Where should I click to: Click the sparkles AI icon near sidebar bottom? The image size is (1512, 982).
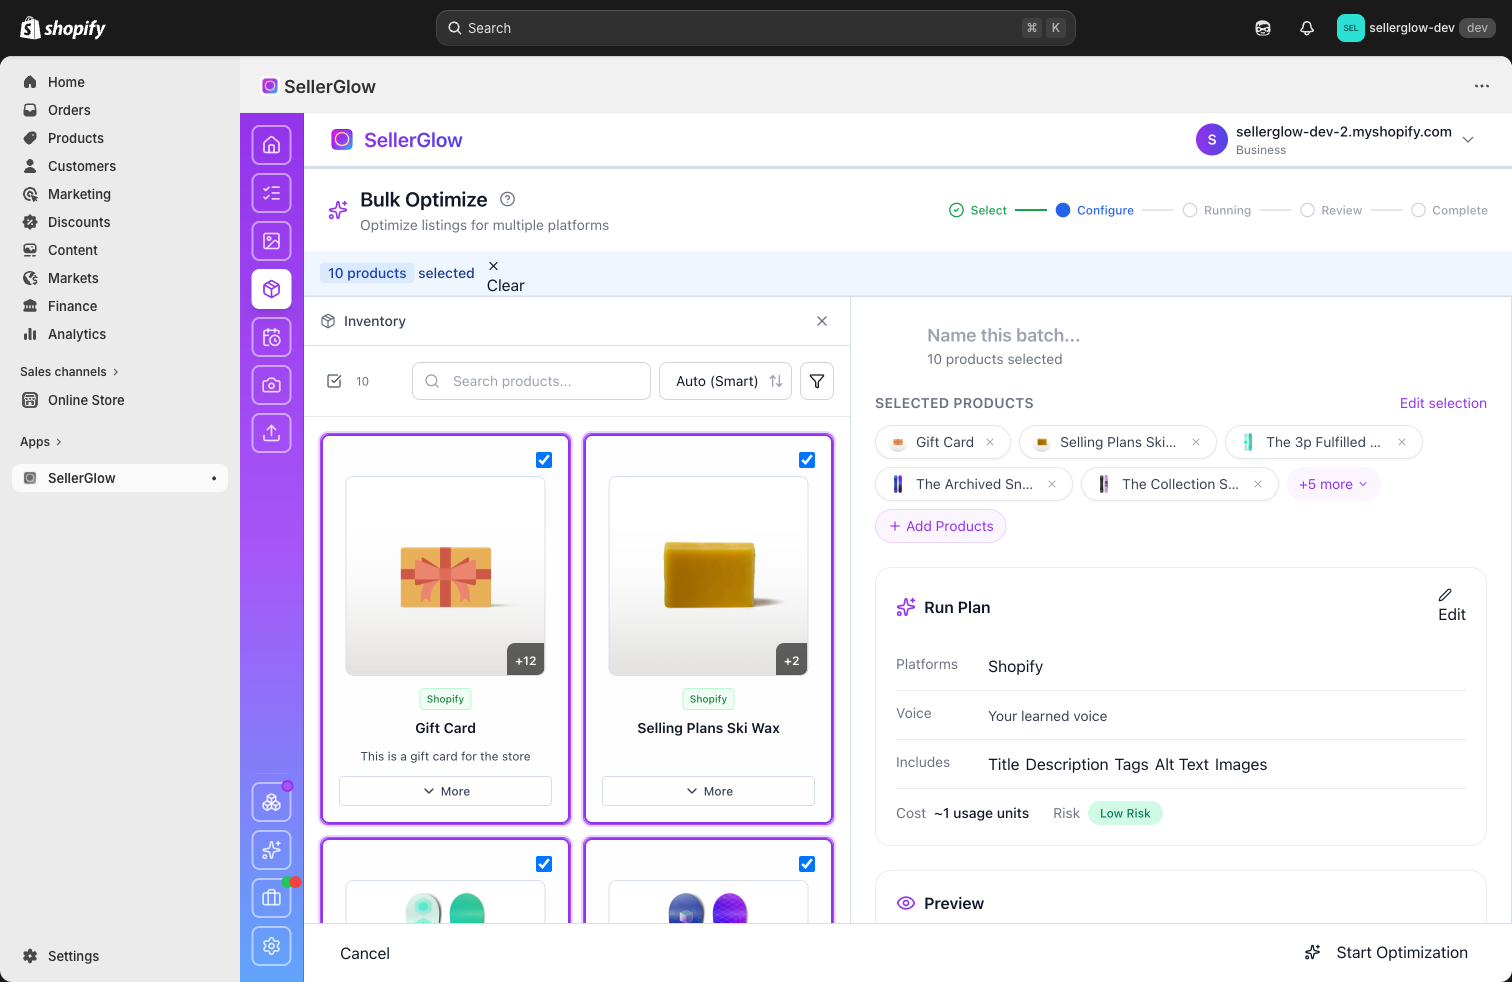[271, 850]
